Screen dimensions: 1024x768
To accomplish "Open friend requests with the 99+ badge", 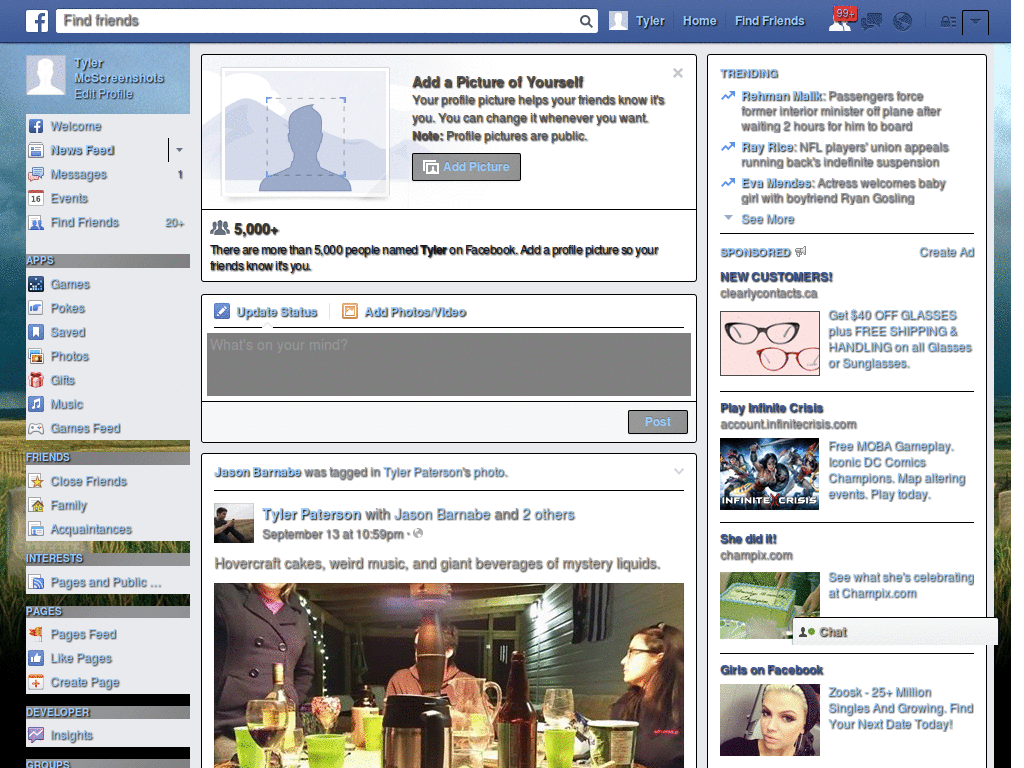I will click(x=841, y=21).
